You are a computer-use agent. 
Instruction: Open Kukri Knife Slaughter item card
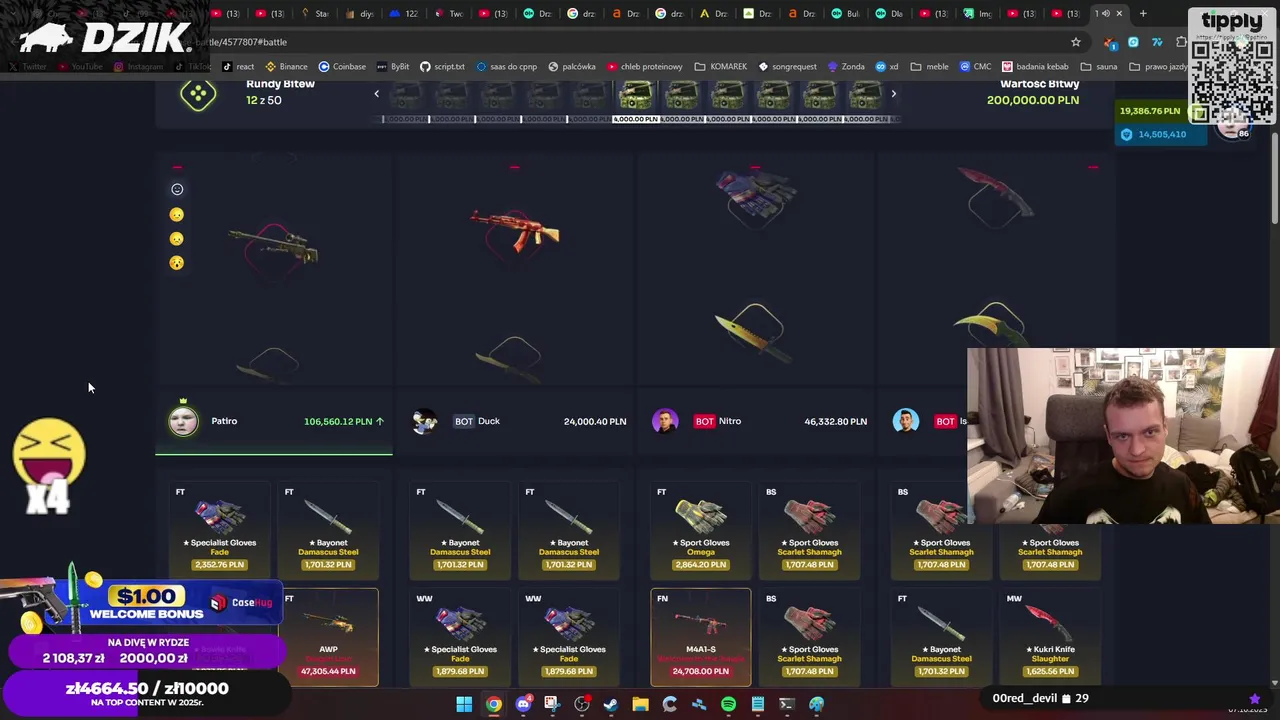[x=1050, y=637]
